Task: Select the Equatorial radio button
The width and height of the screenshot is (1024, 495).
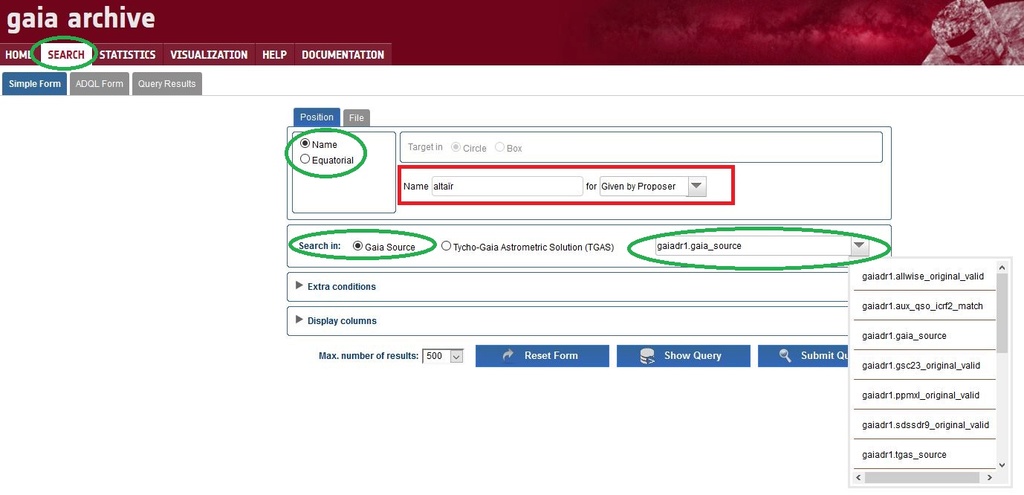Action: click(x=305, y=159)
